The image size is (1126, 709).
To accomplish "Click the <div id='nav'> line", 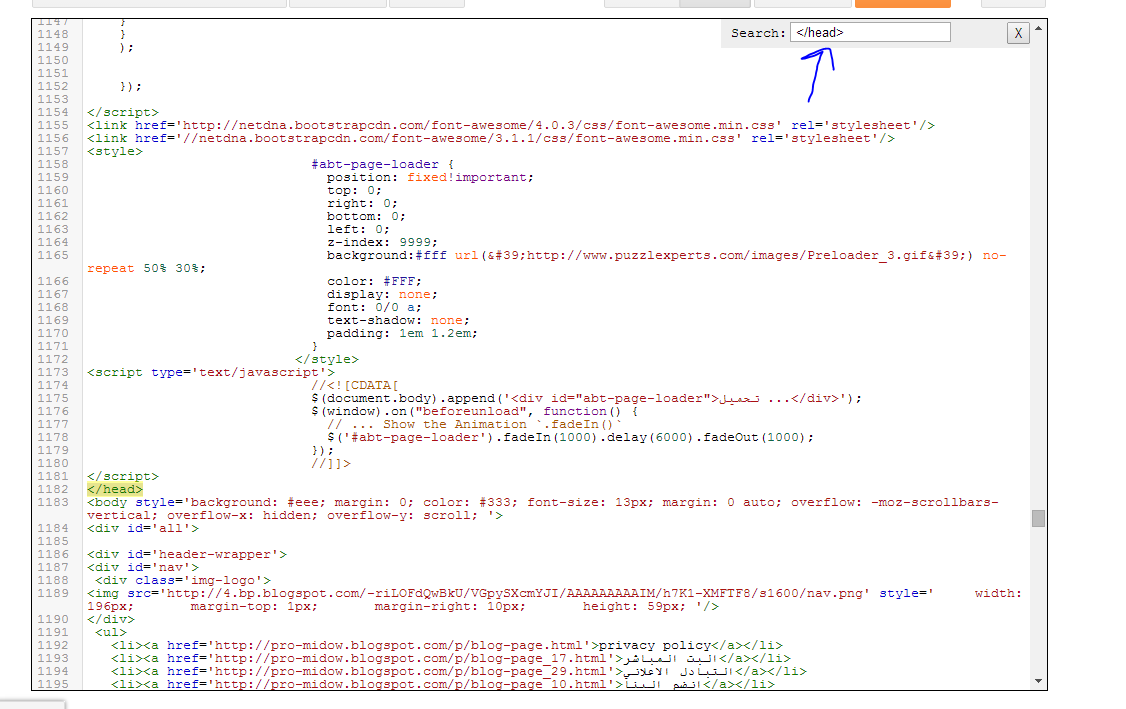I will point(143,567).
